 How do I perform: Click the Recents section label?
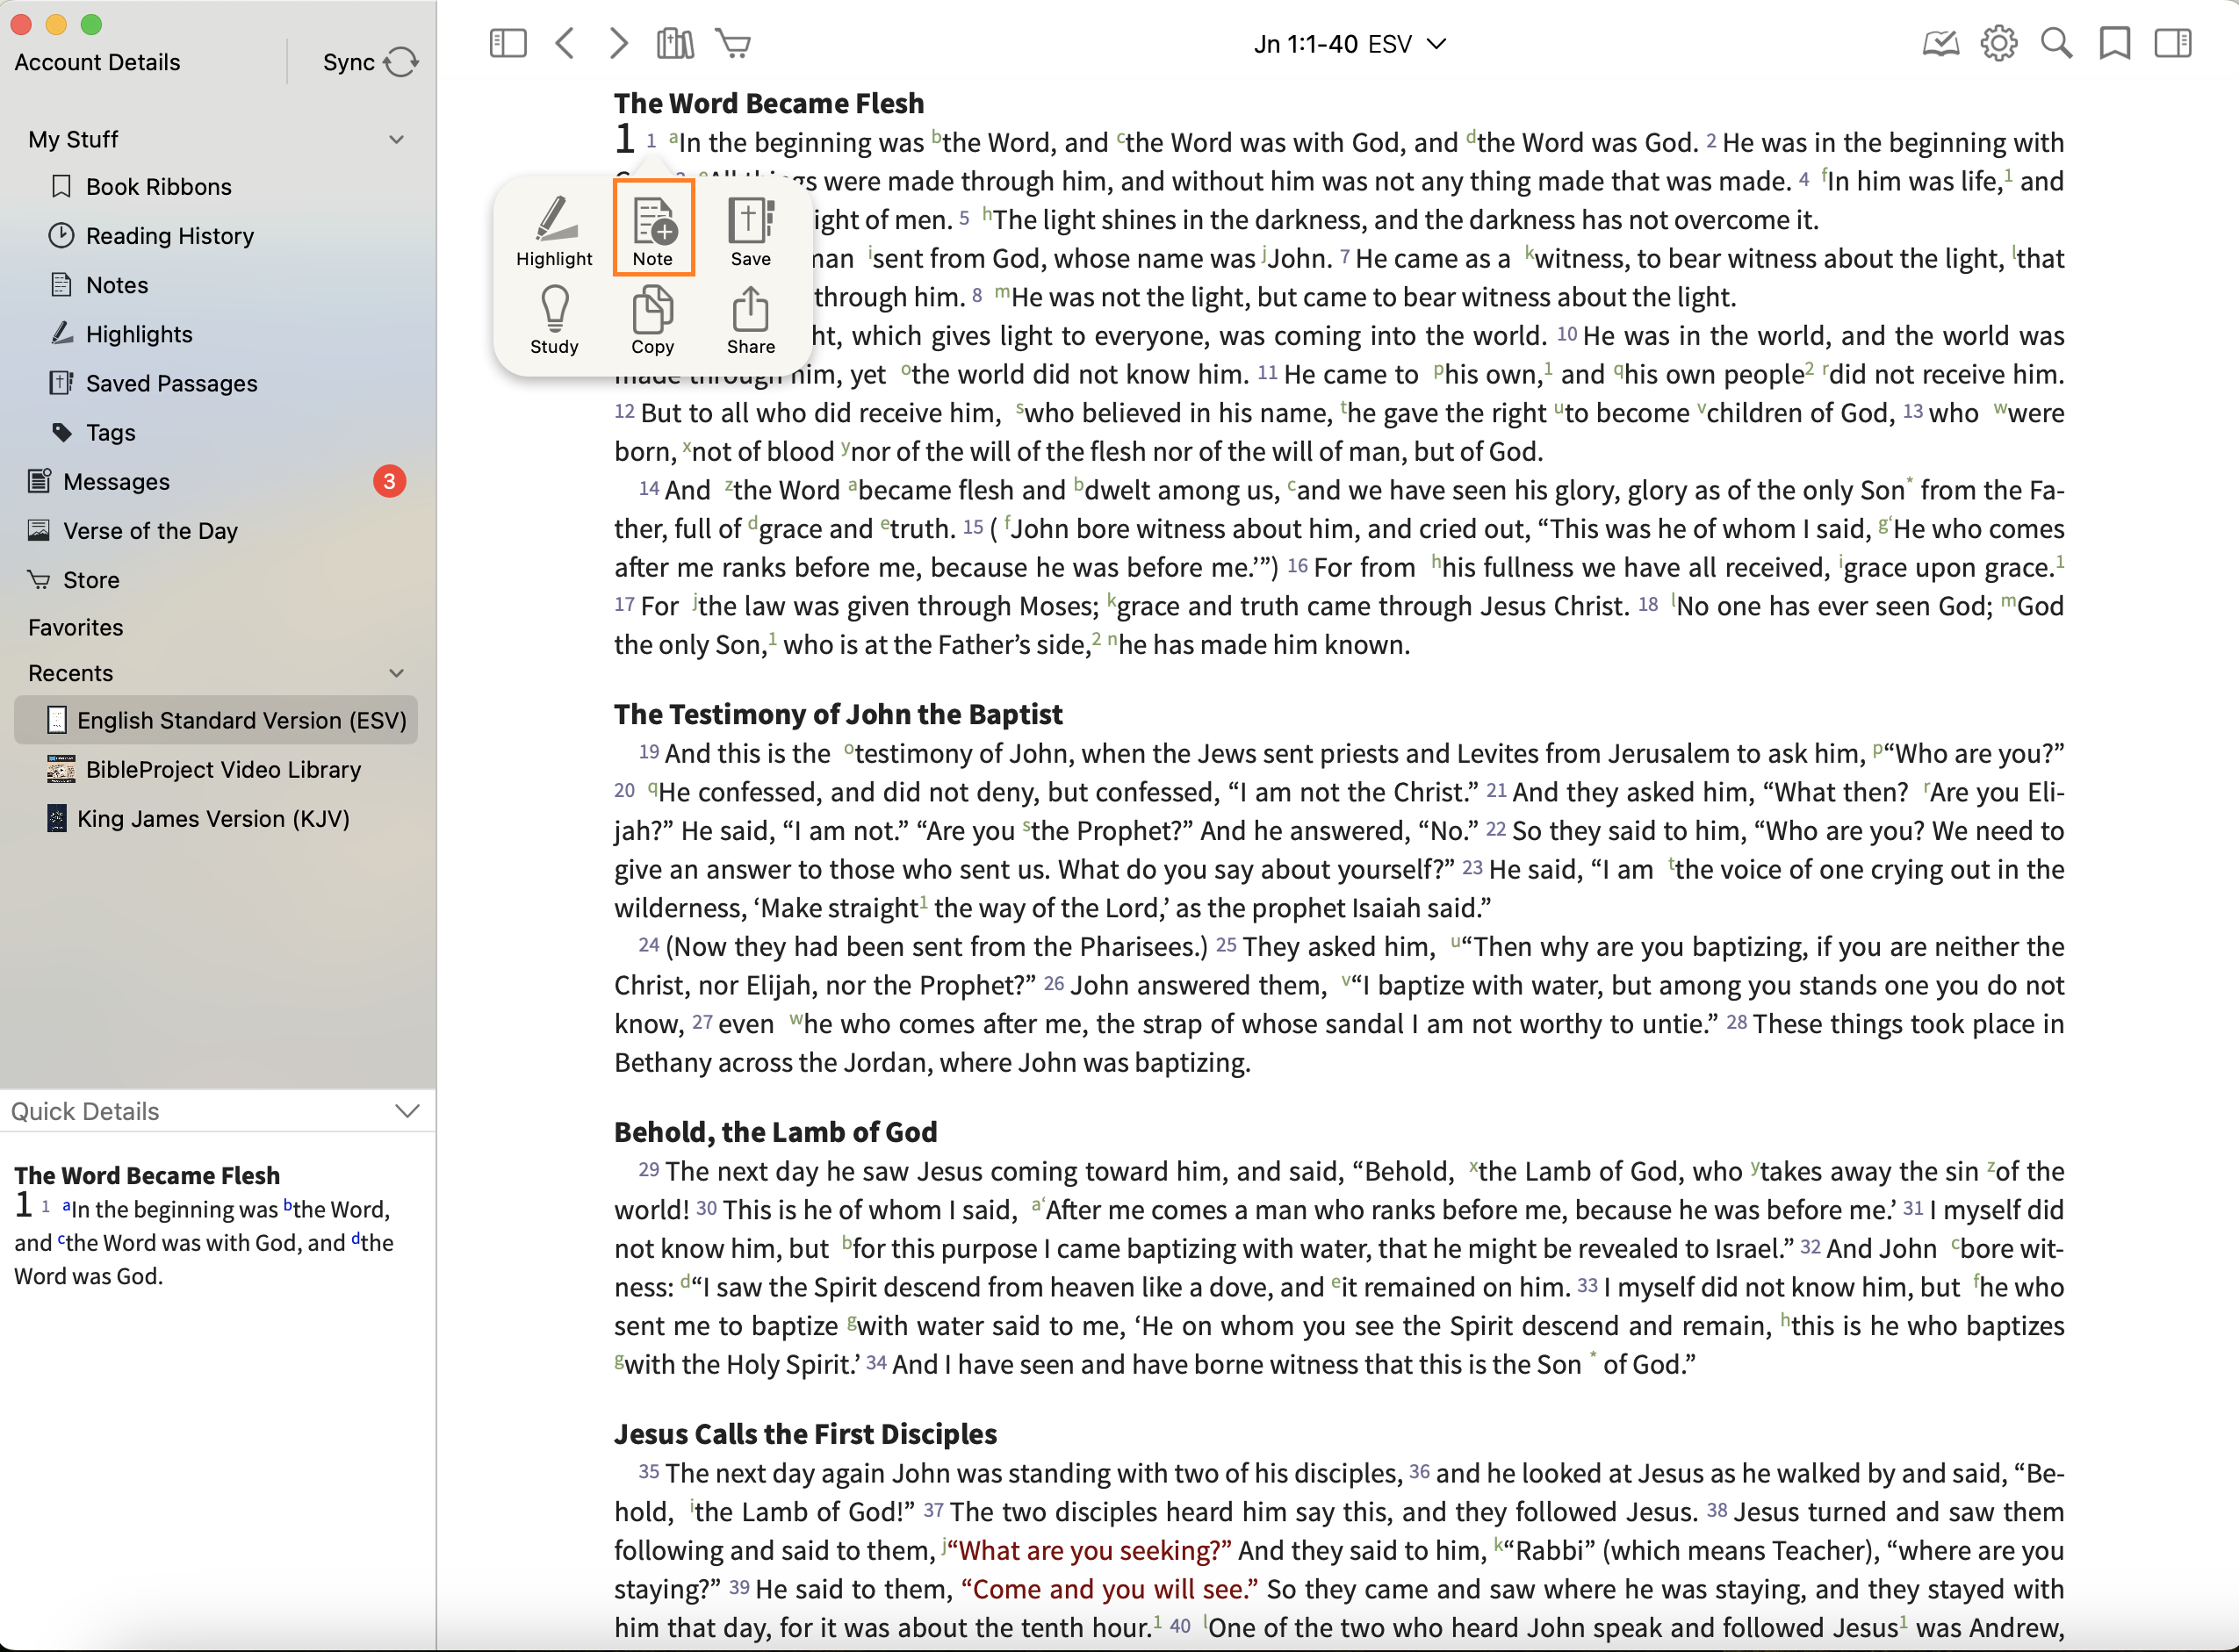pos(71,673)
